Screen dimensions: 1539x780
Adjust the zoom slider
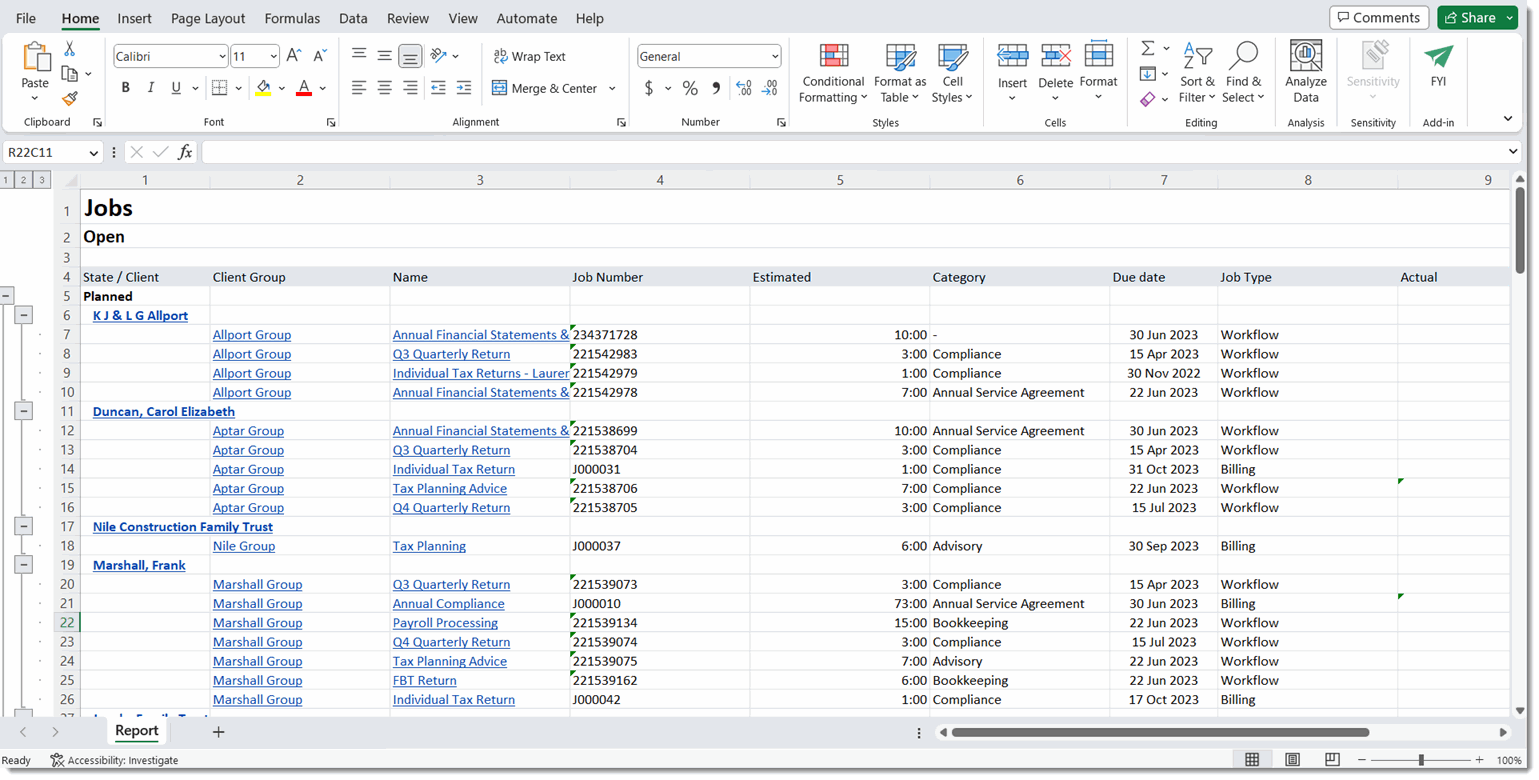point(1420,760)
